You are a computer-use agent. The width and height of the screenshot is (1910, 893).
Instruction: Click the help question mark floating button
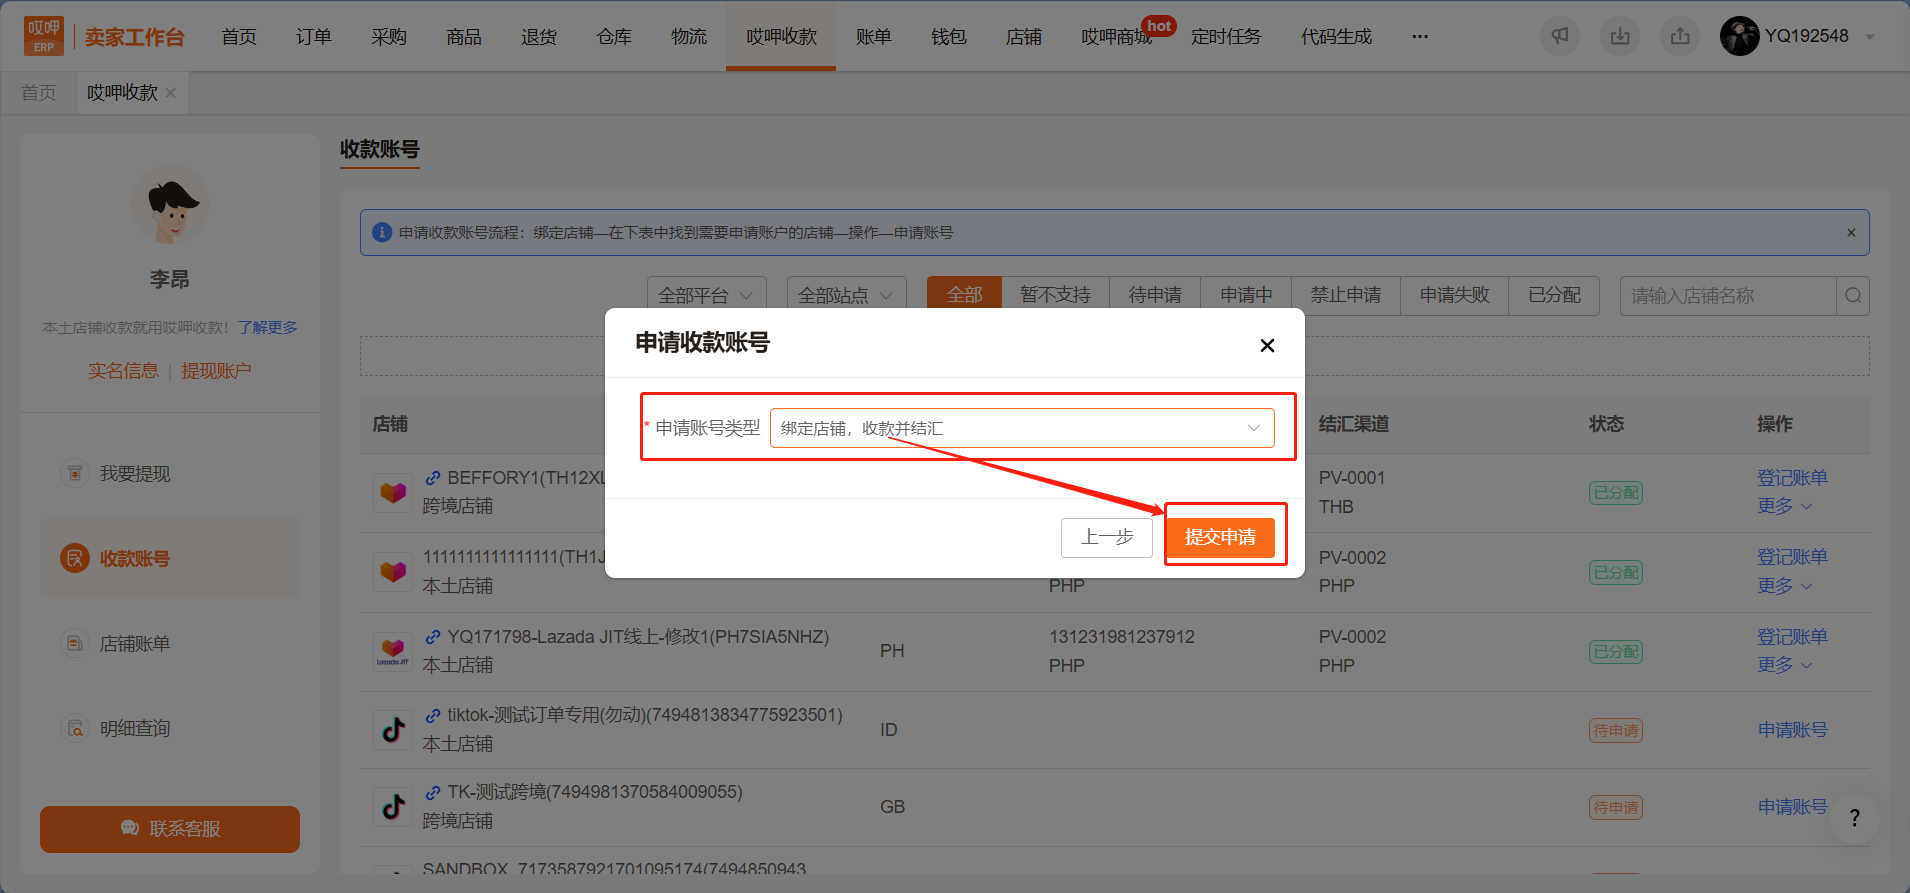click(1854, 818)
